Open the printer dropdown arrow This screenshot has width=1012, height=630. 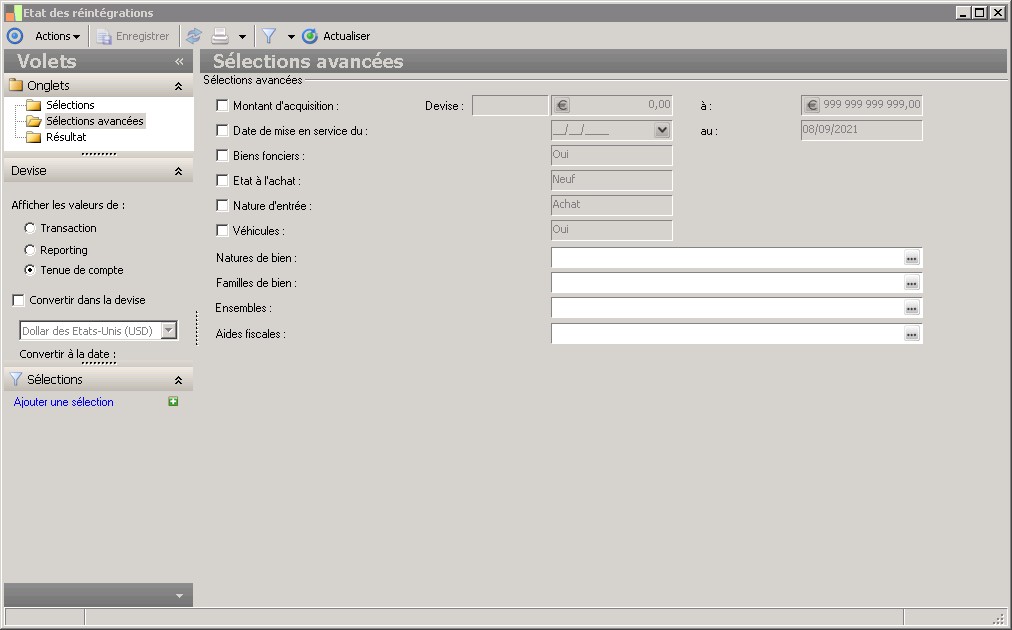click(242, 37)
